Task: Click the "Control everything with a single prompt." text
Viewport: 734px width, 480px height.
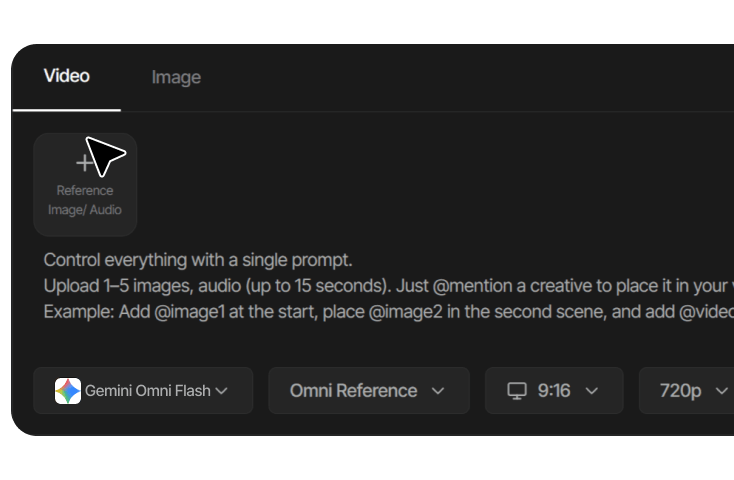Action: [x=198, y=260]
